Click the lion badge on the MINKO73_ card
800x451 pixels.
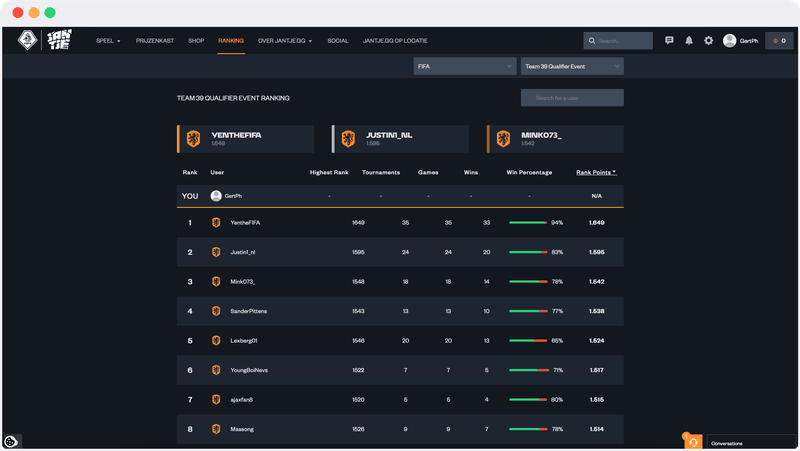(x=503, y=139)
